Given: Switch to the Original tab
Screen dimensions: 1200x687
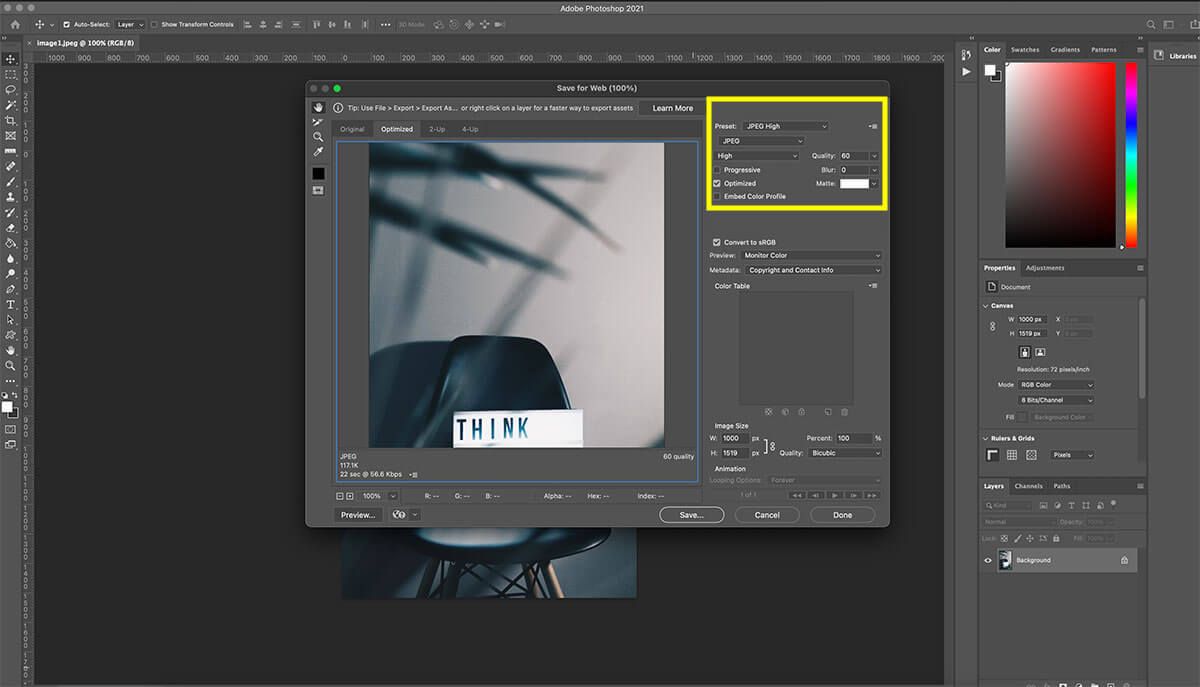Looking at the screenshot, I should [x=352, y=129].
